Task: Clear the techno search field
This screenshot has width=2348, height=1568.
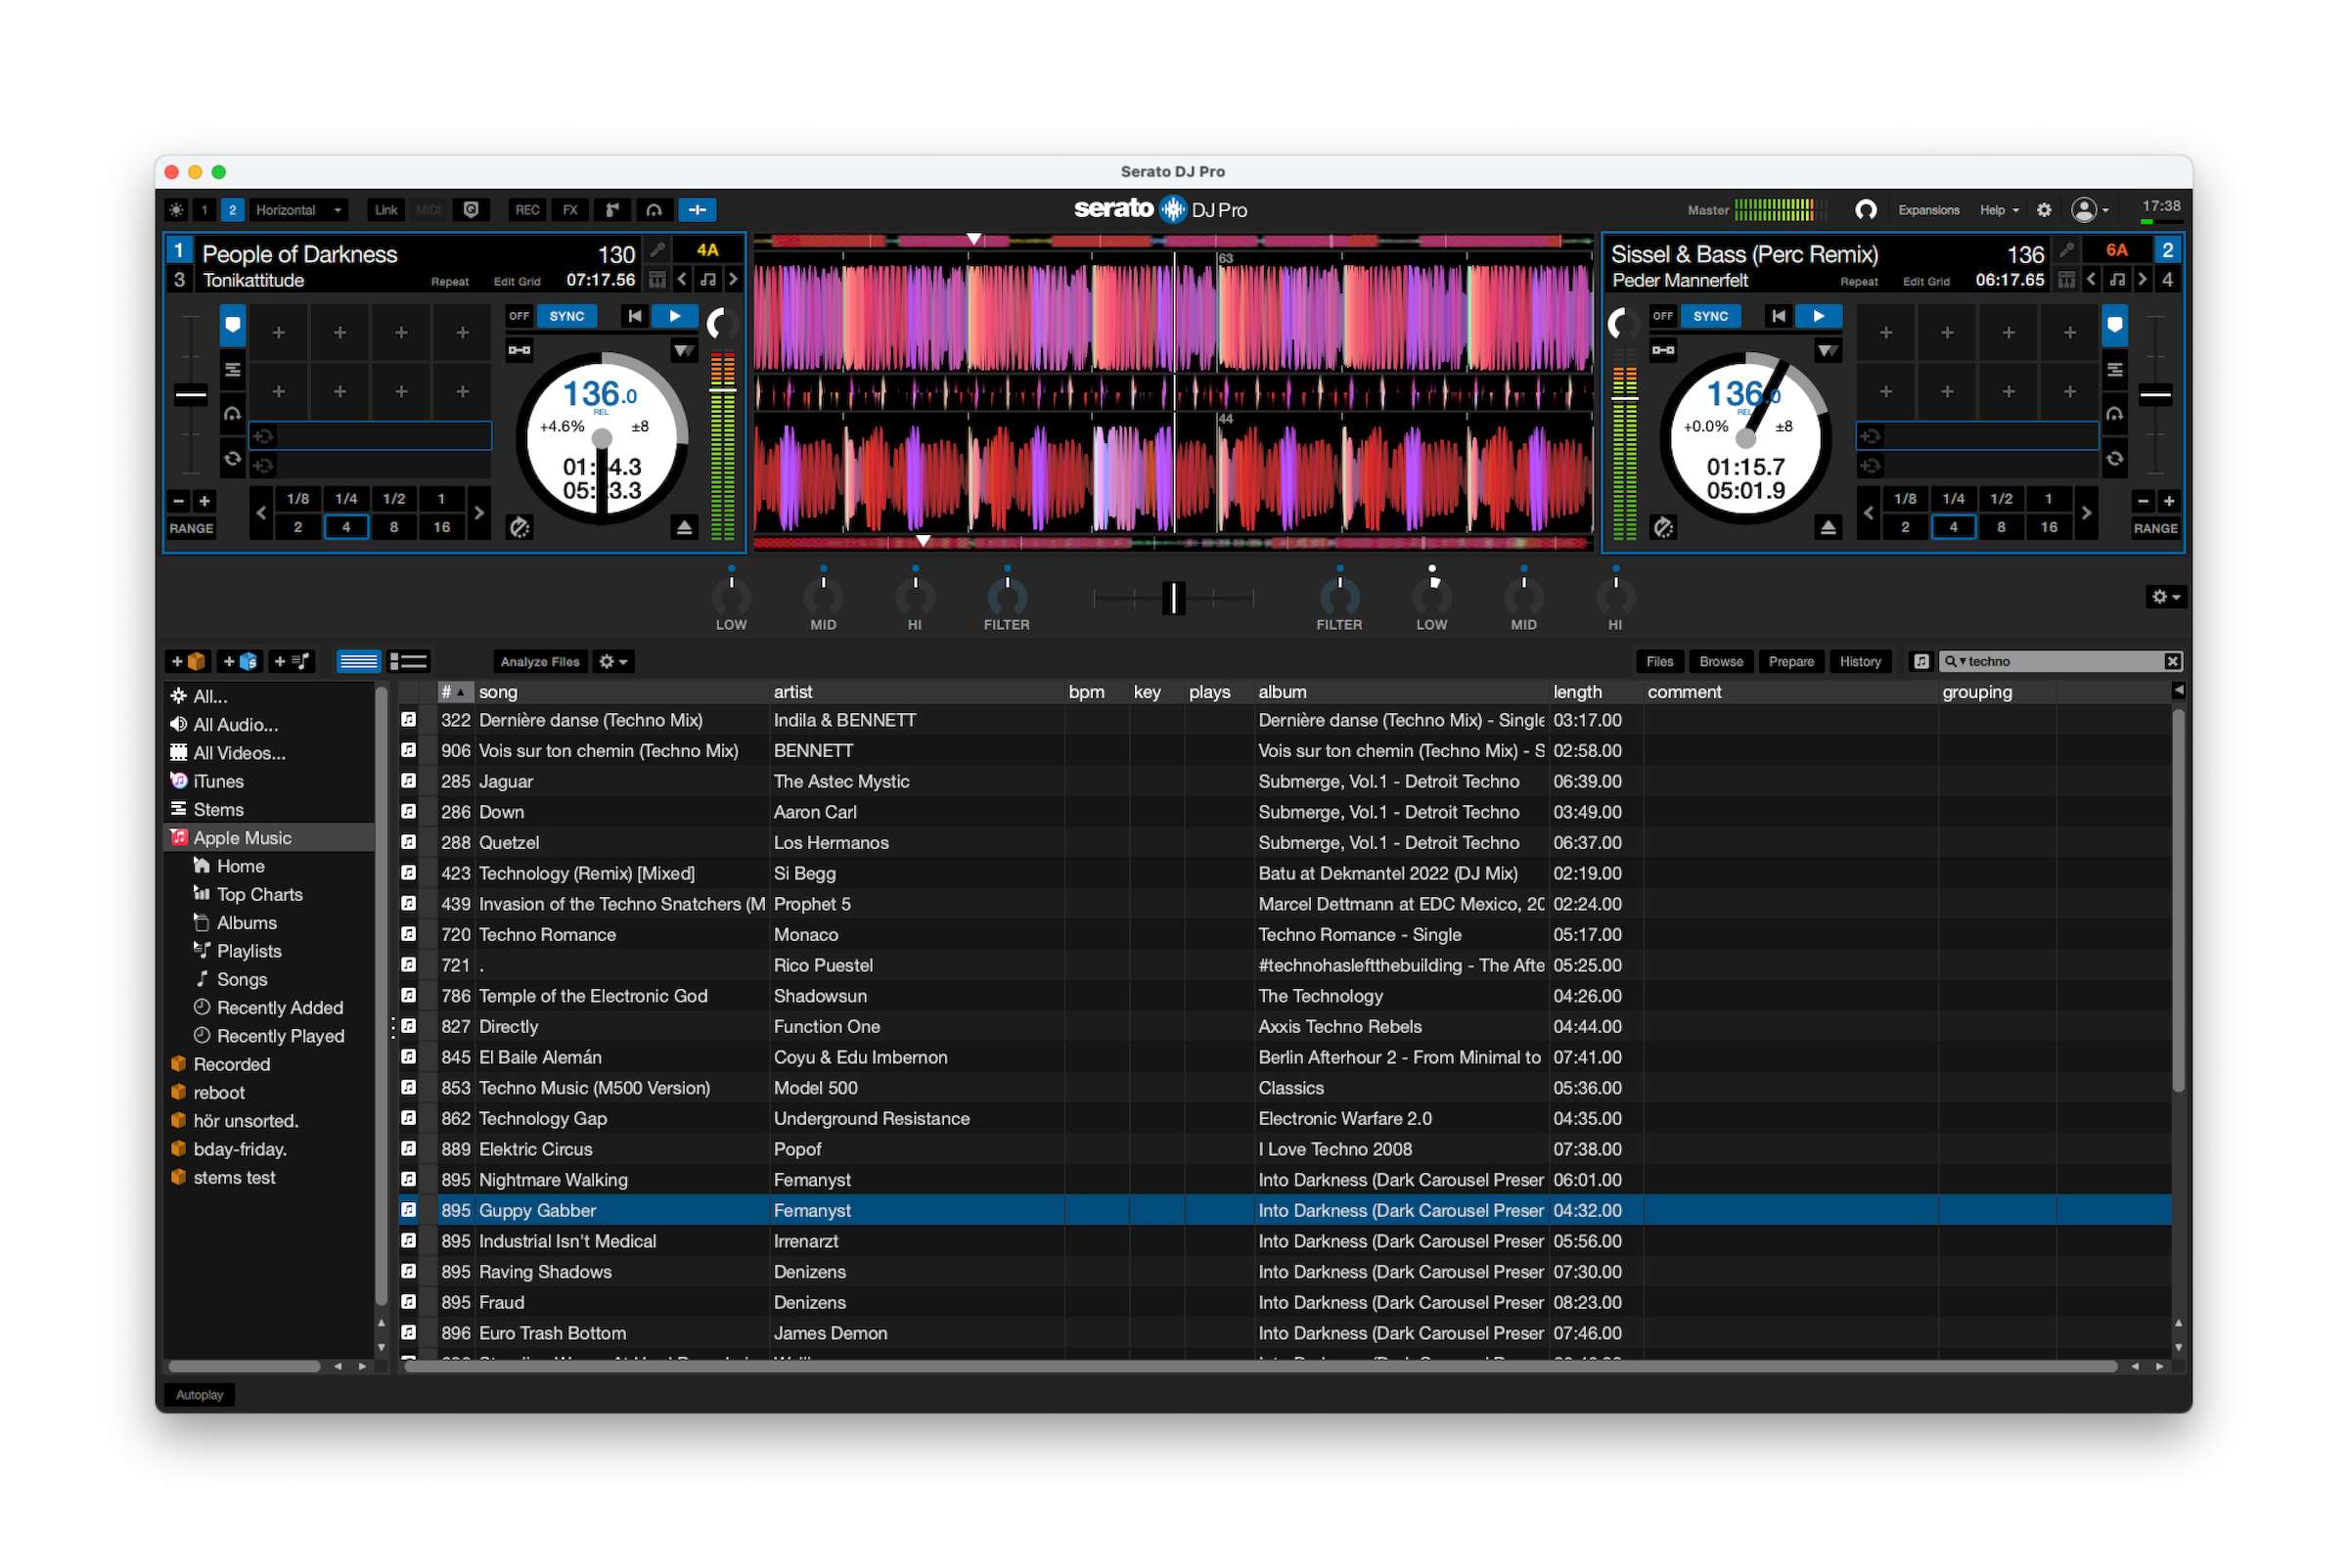Action: coord(2172,662)
